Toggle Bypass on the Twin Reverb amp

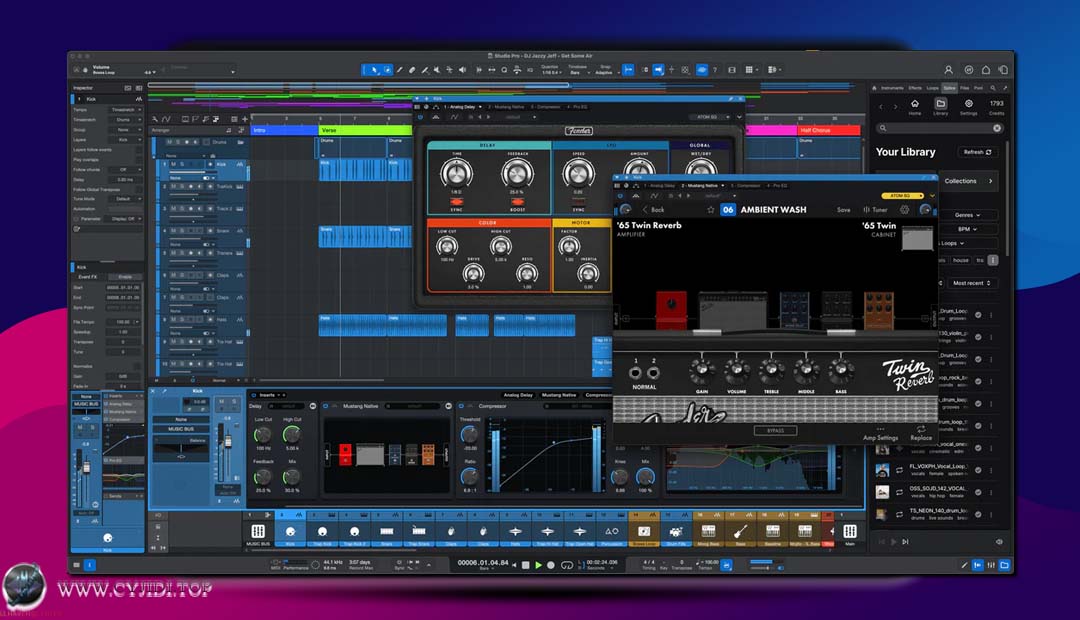tap(775, 430)
